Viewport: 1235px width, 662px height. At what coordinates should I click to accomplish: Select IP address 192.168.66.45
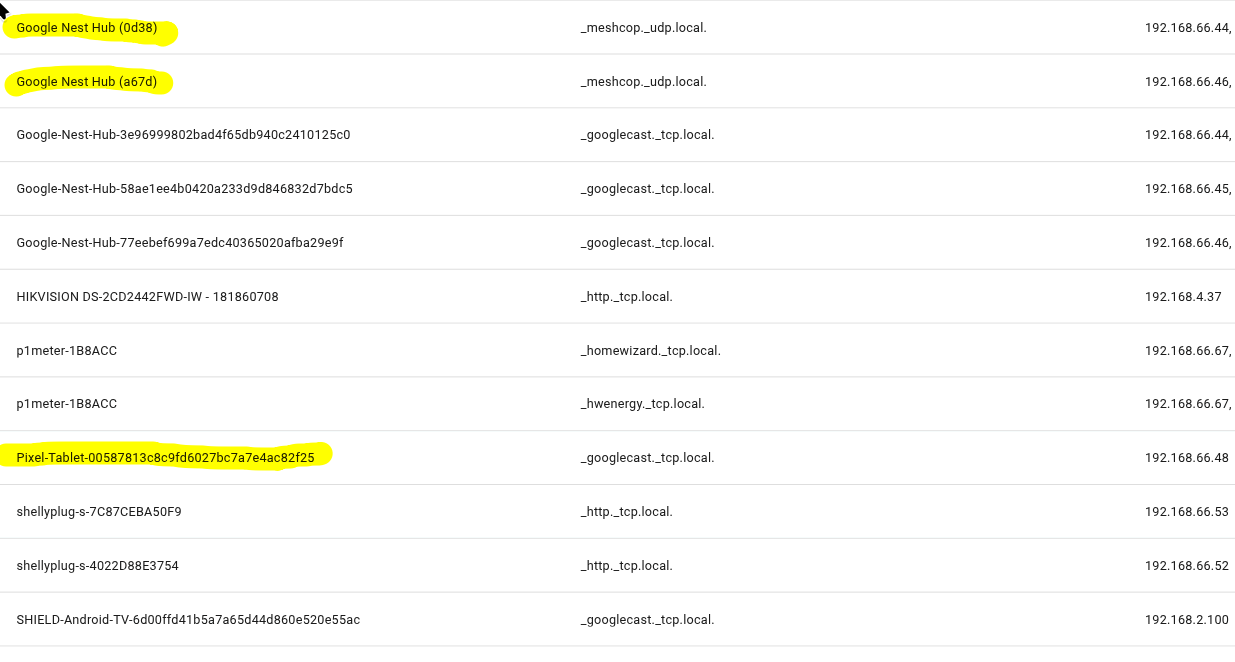click(x=1187, y=189)
